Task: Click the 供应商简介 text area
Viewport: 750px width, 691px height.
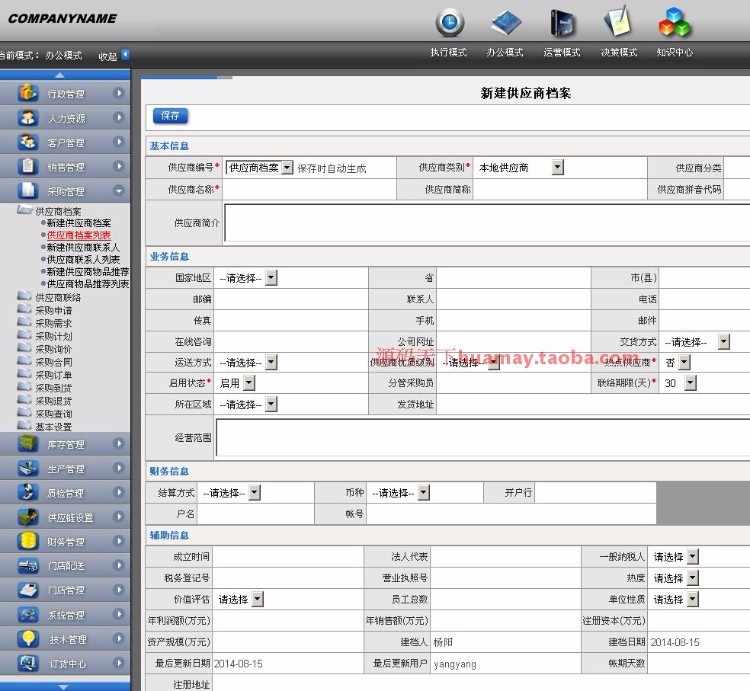Action: (x=487, y=223)
